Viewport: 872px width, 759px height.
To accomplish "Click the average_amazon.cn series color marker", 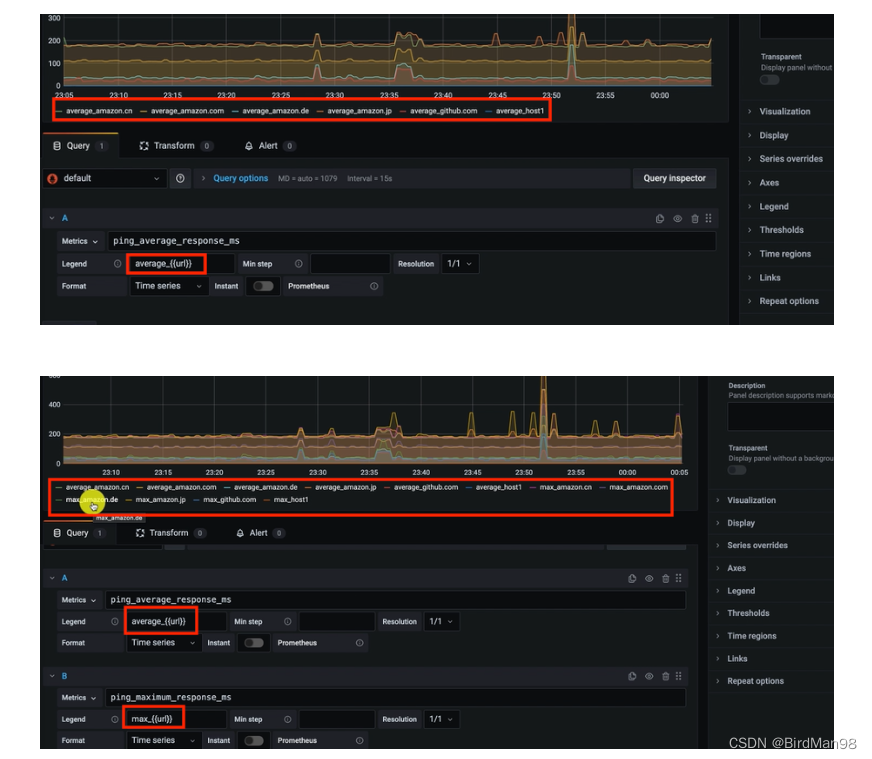I will [60, 110].
